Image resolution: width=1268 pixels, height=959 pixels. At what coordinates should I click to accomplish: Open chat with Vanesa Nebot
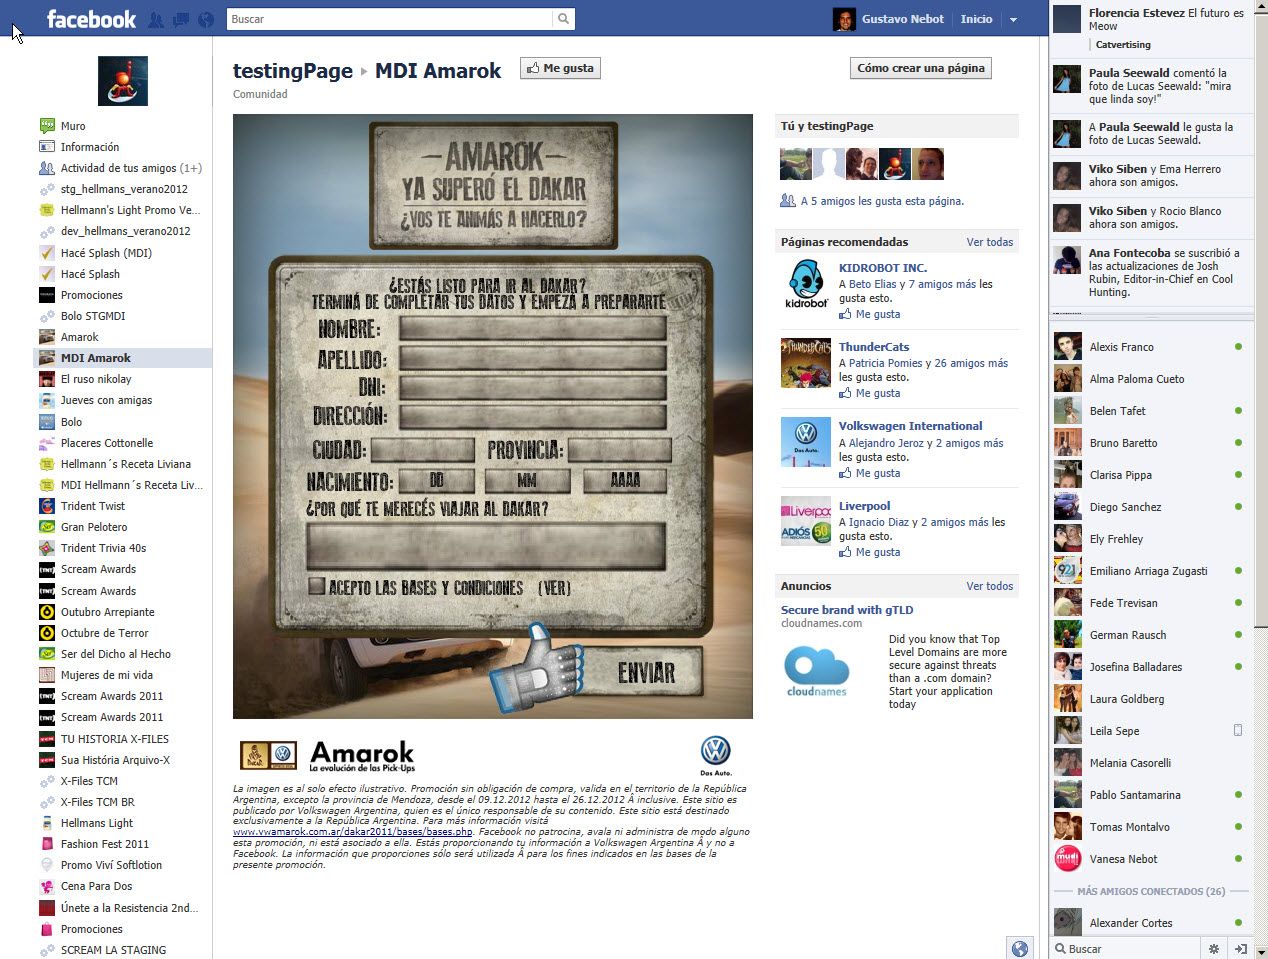[1151, 859]
